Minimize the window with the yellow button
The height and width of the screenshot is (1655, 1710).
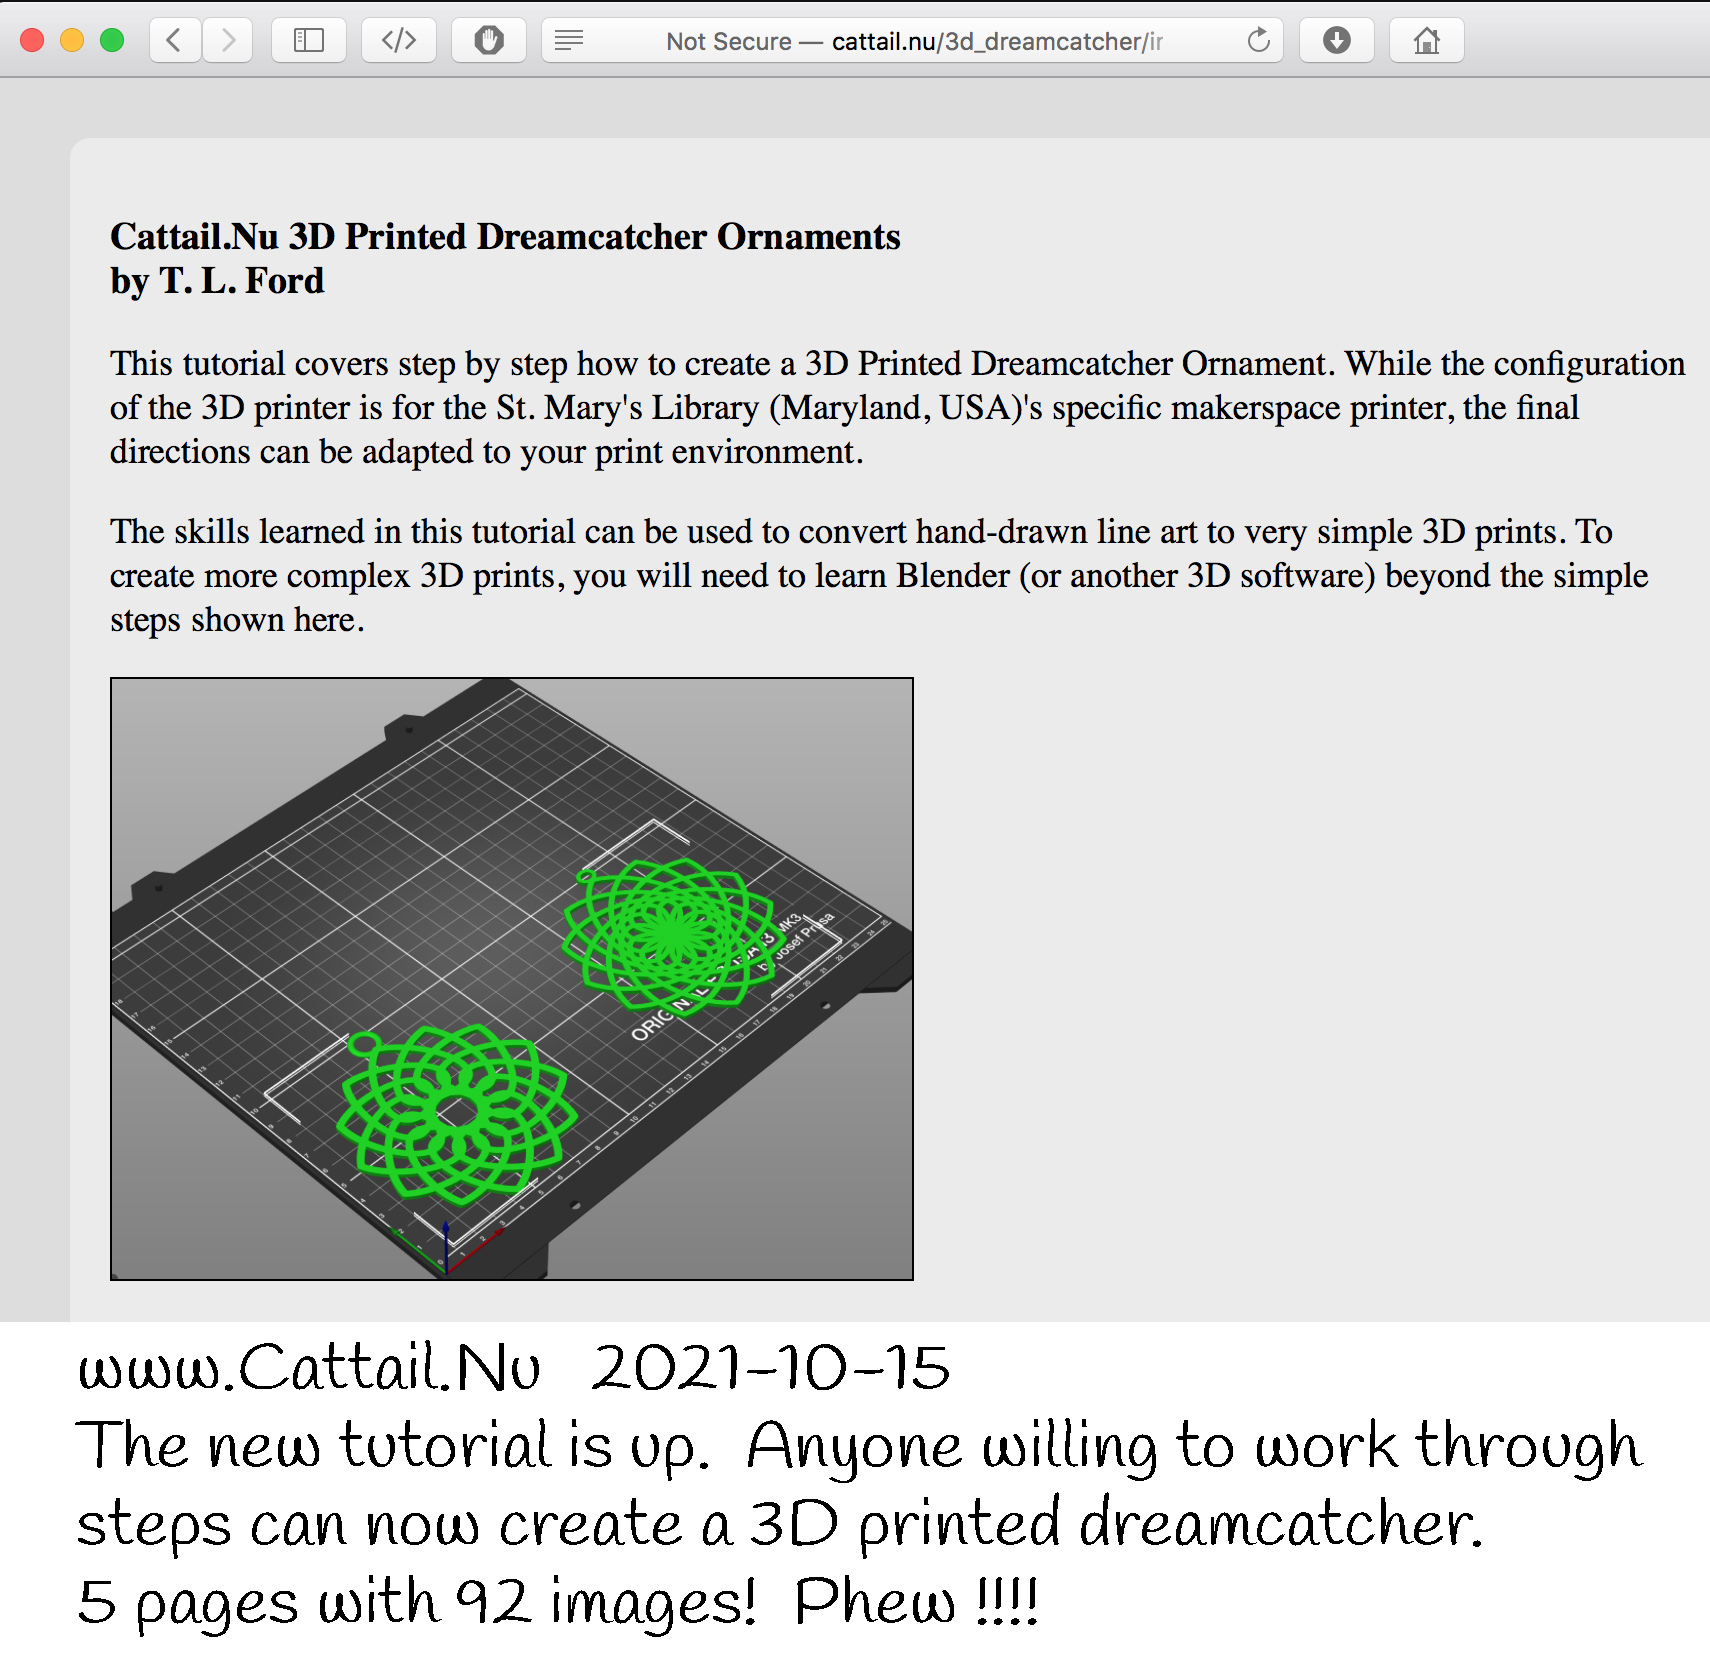(72, 40)
